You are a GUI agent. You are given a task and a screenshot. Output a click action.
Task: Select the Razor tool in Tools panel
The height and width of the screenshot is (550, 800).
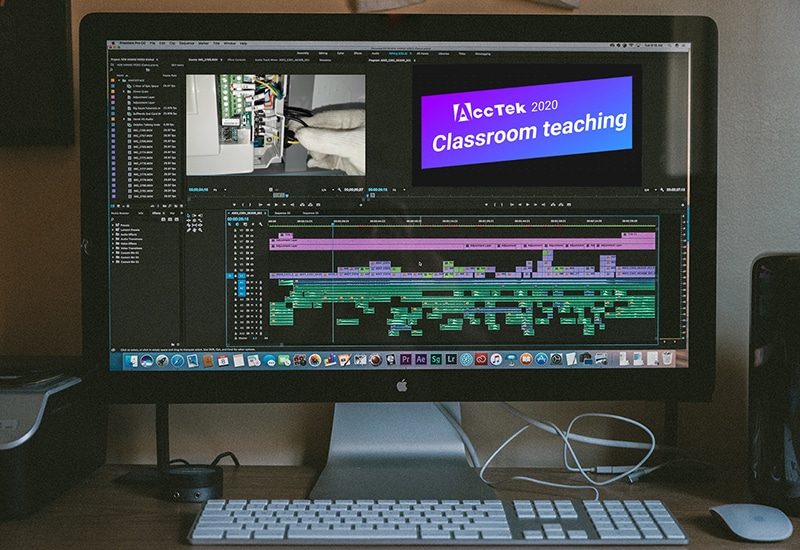pos(189,225)
